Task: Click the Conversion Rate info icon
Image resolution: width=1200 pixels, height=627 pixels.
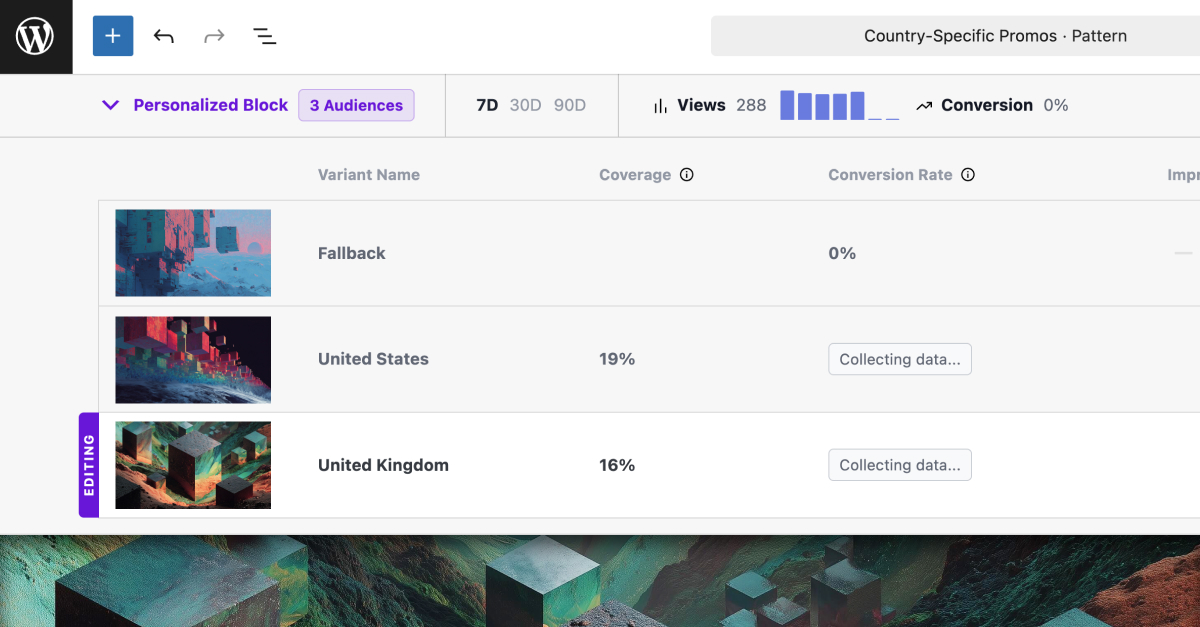Action: point(967,174)
